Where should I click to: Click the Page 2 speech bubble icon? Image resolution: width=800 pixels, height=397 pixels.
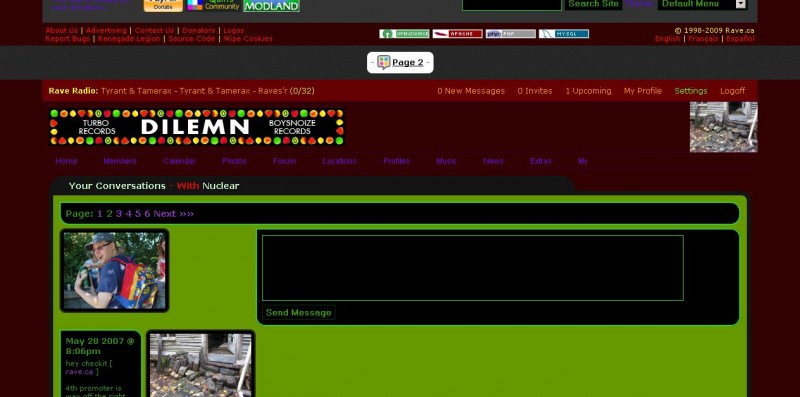click(x=384, y=62)
